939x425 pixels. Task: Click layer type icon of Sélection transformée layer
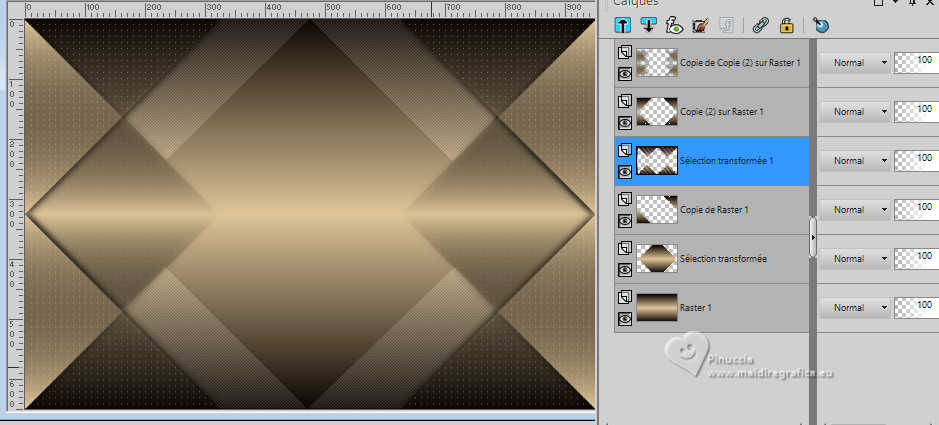625,248
